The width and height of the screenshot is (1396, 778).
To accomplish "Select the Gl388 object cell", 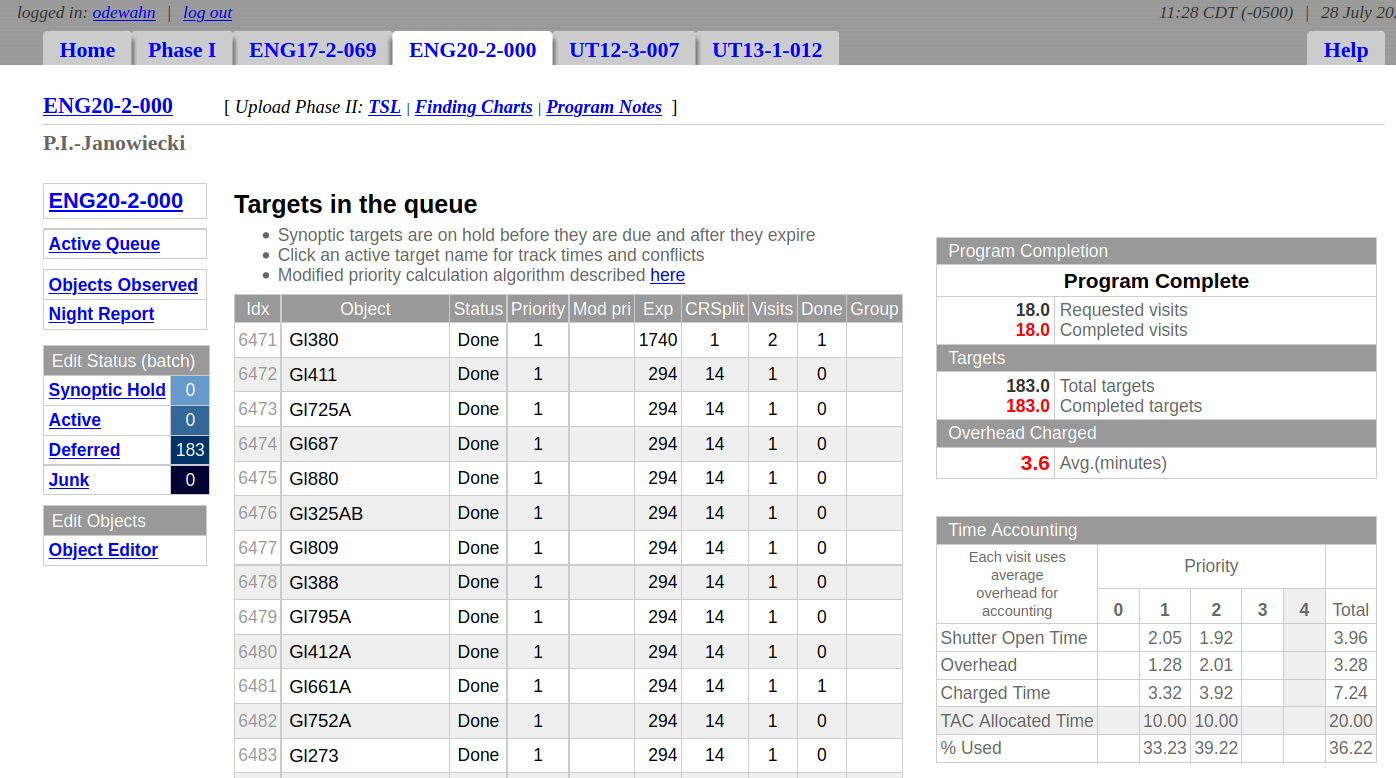I will [365, 582].
